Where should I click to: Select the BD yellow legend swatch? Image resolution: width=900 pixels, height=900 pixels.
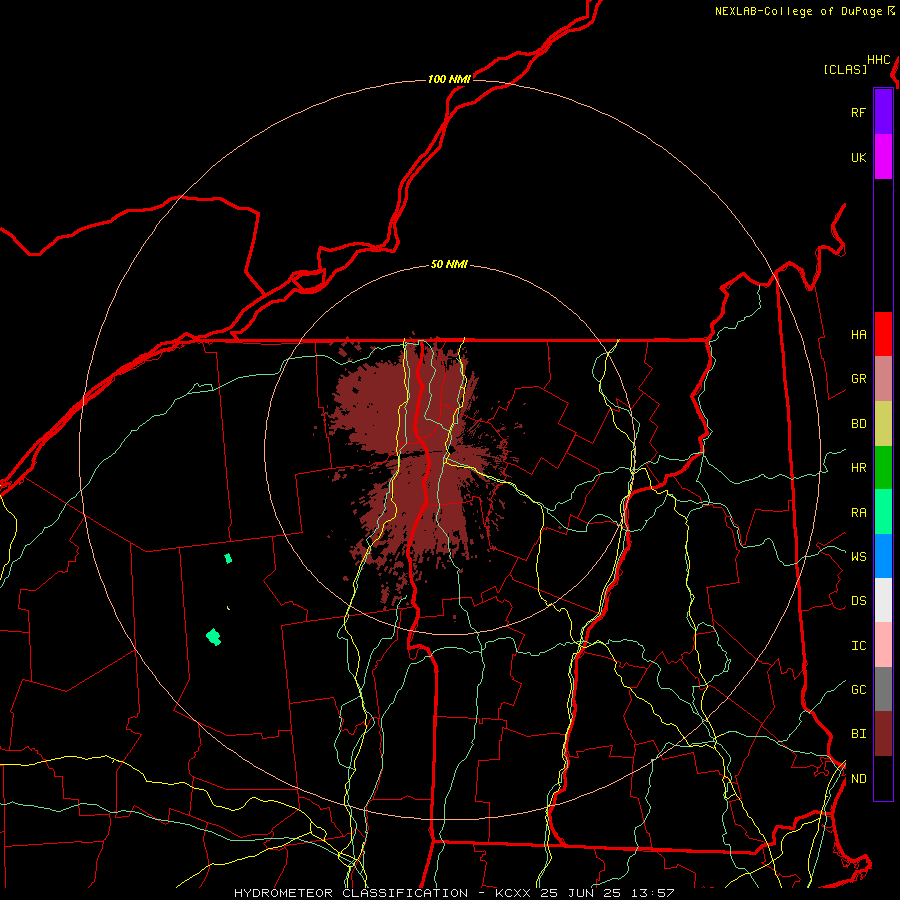click(x=883, y=424)
